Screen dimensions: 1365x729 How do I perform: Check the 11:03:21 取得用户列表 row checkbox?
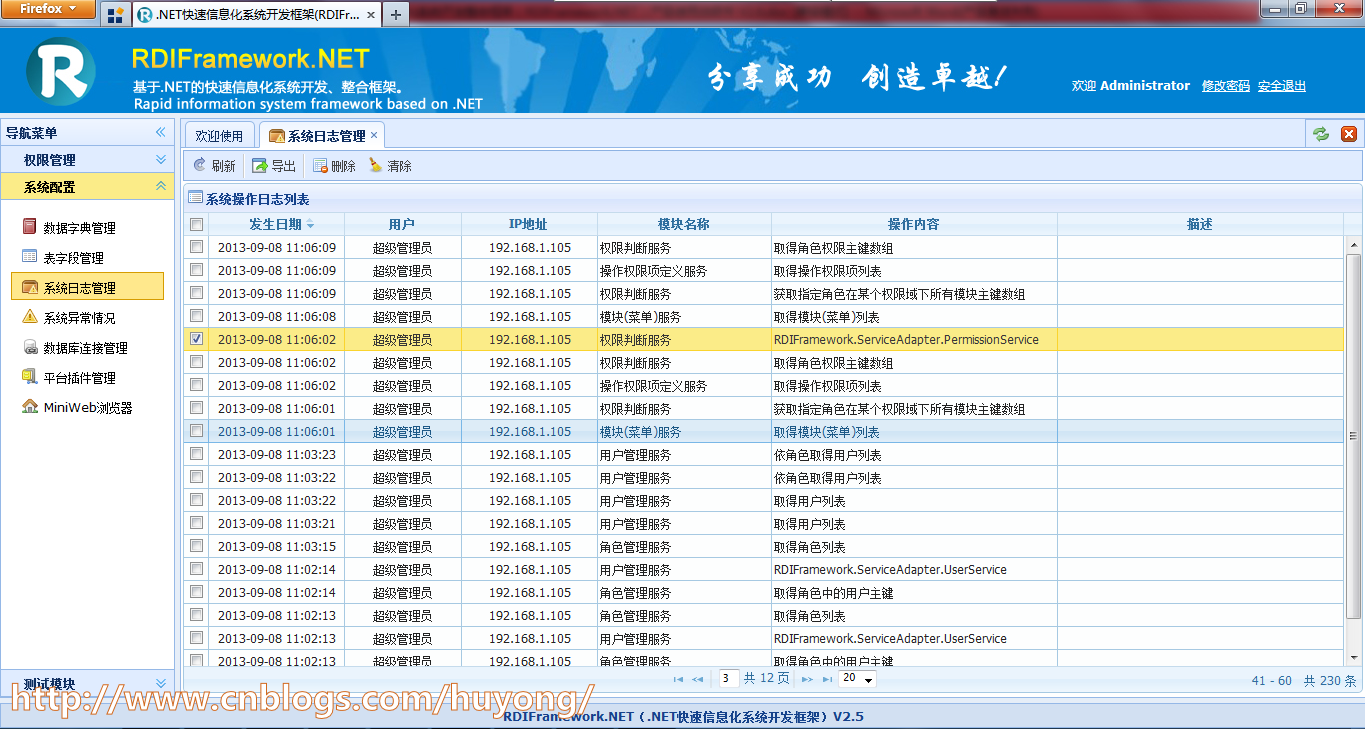197,523
